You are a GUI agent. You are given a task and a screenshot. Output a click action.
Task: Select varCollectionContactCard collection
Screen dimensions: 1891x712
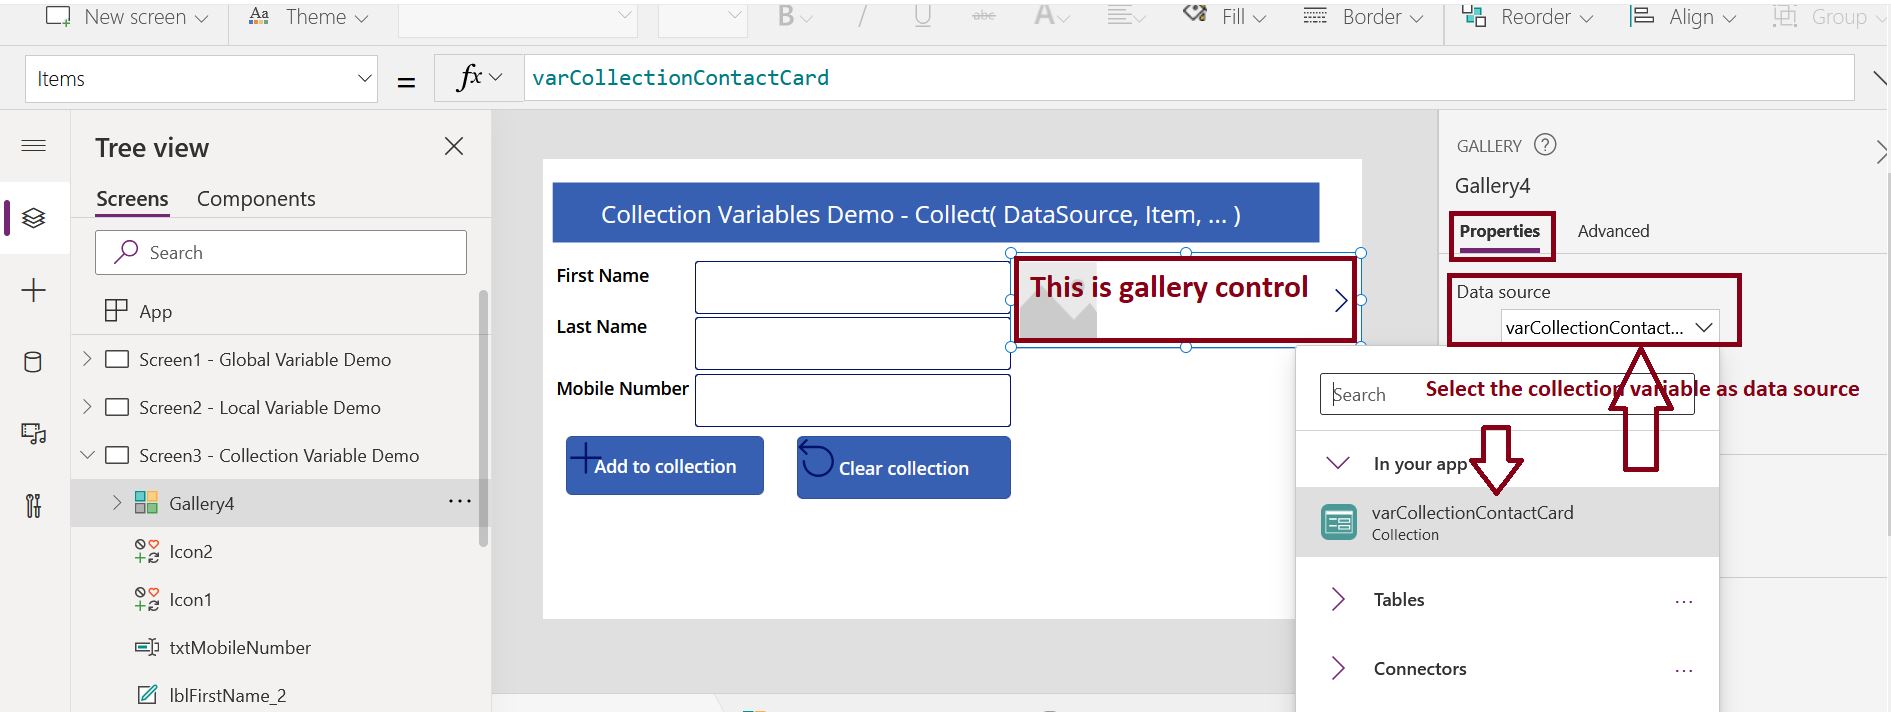click(1507, 522)
